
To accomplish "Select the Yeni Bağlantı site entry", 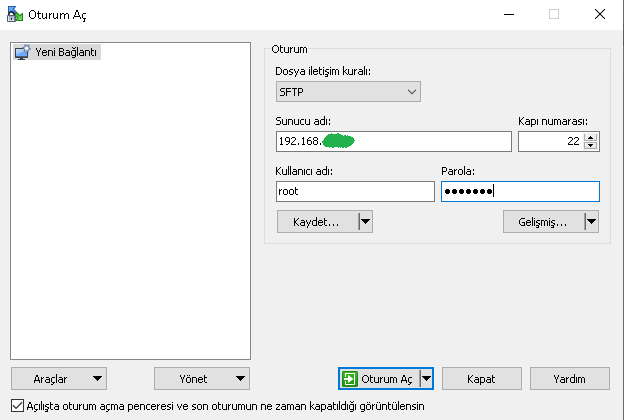I will click(57, 52).
